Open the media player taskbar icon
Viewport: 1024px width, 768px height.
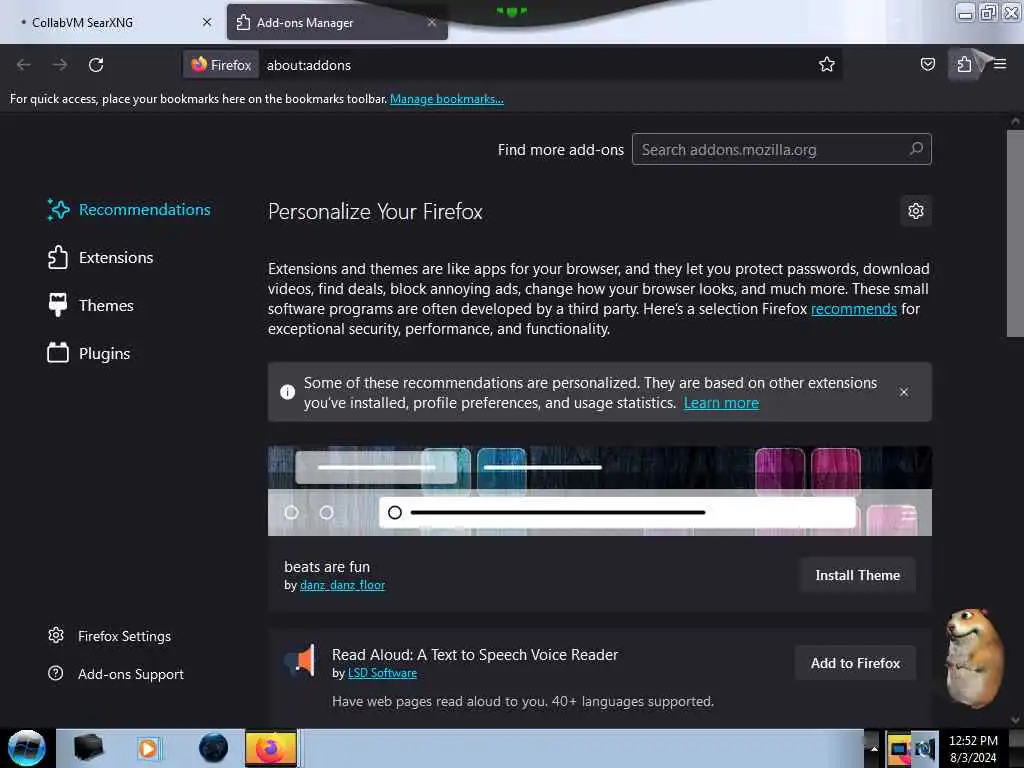(148, 748)
